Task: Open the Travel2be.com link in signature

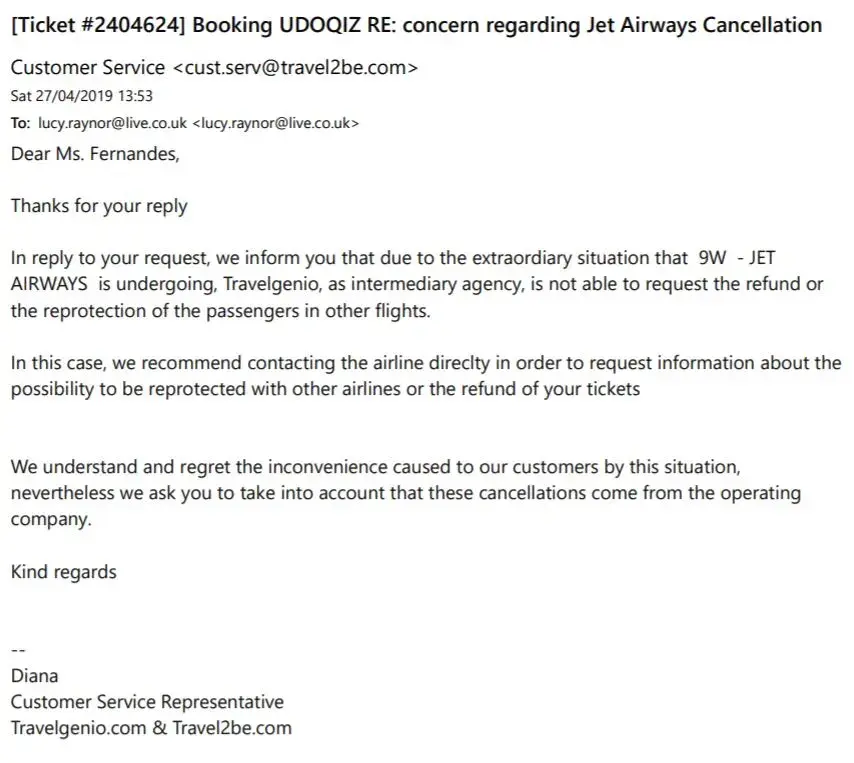Action: 232,728
